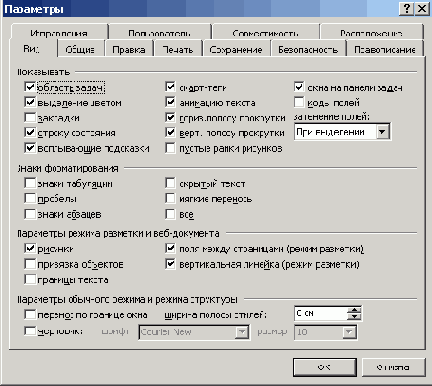
Task: Select the Правописание tab
Action: pos(385,49)
